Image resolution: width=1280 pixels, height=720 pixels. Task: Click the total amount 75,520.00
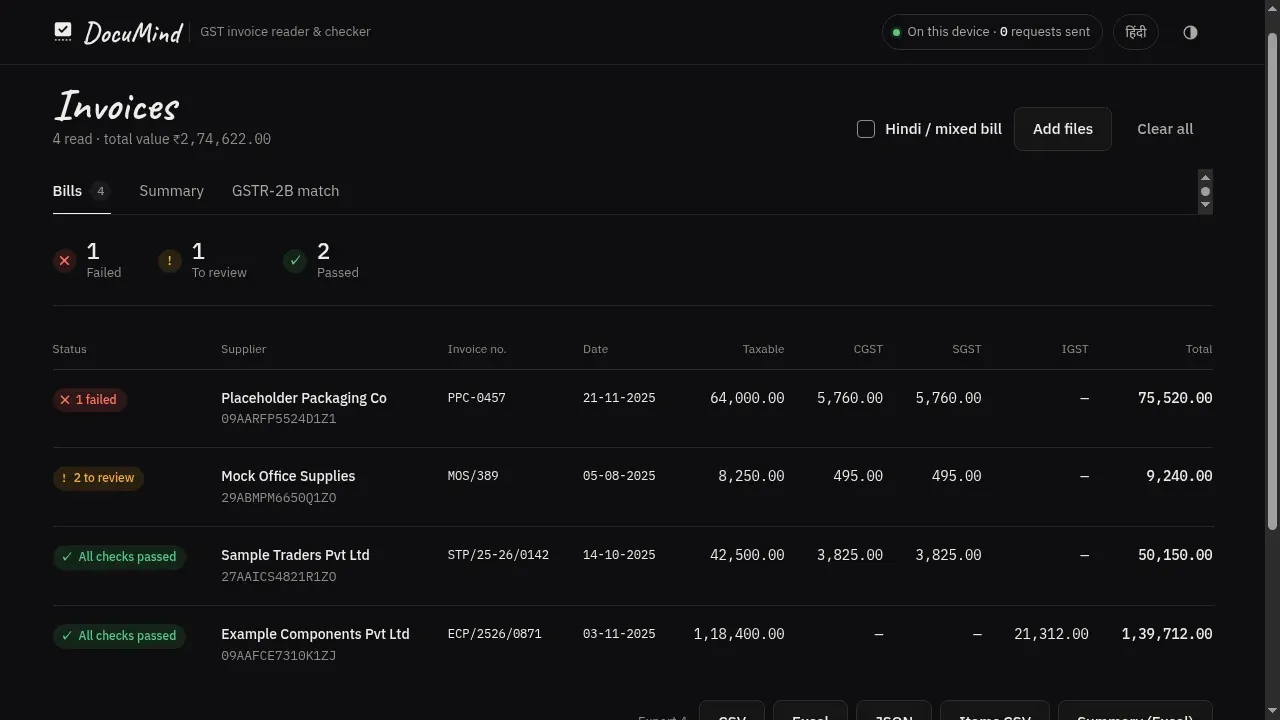(1175, 398)
